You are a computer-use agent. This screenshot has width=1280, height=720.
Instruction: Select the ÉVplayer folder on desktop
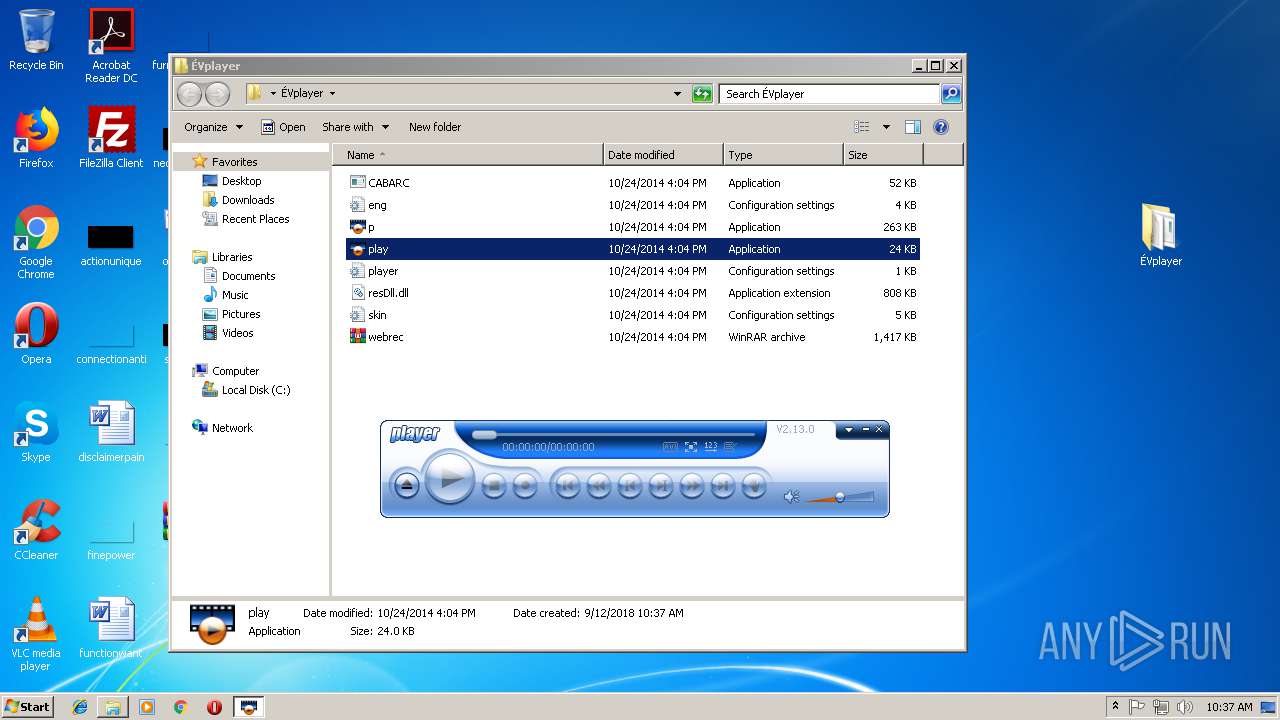point(1161,236)
